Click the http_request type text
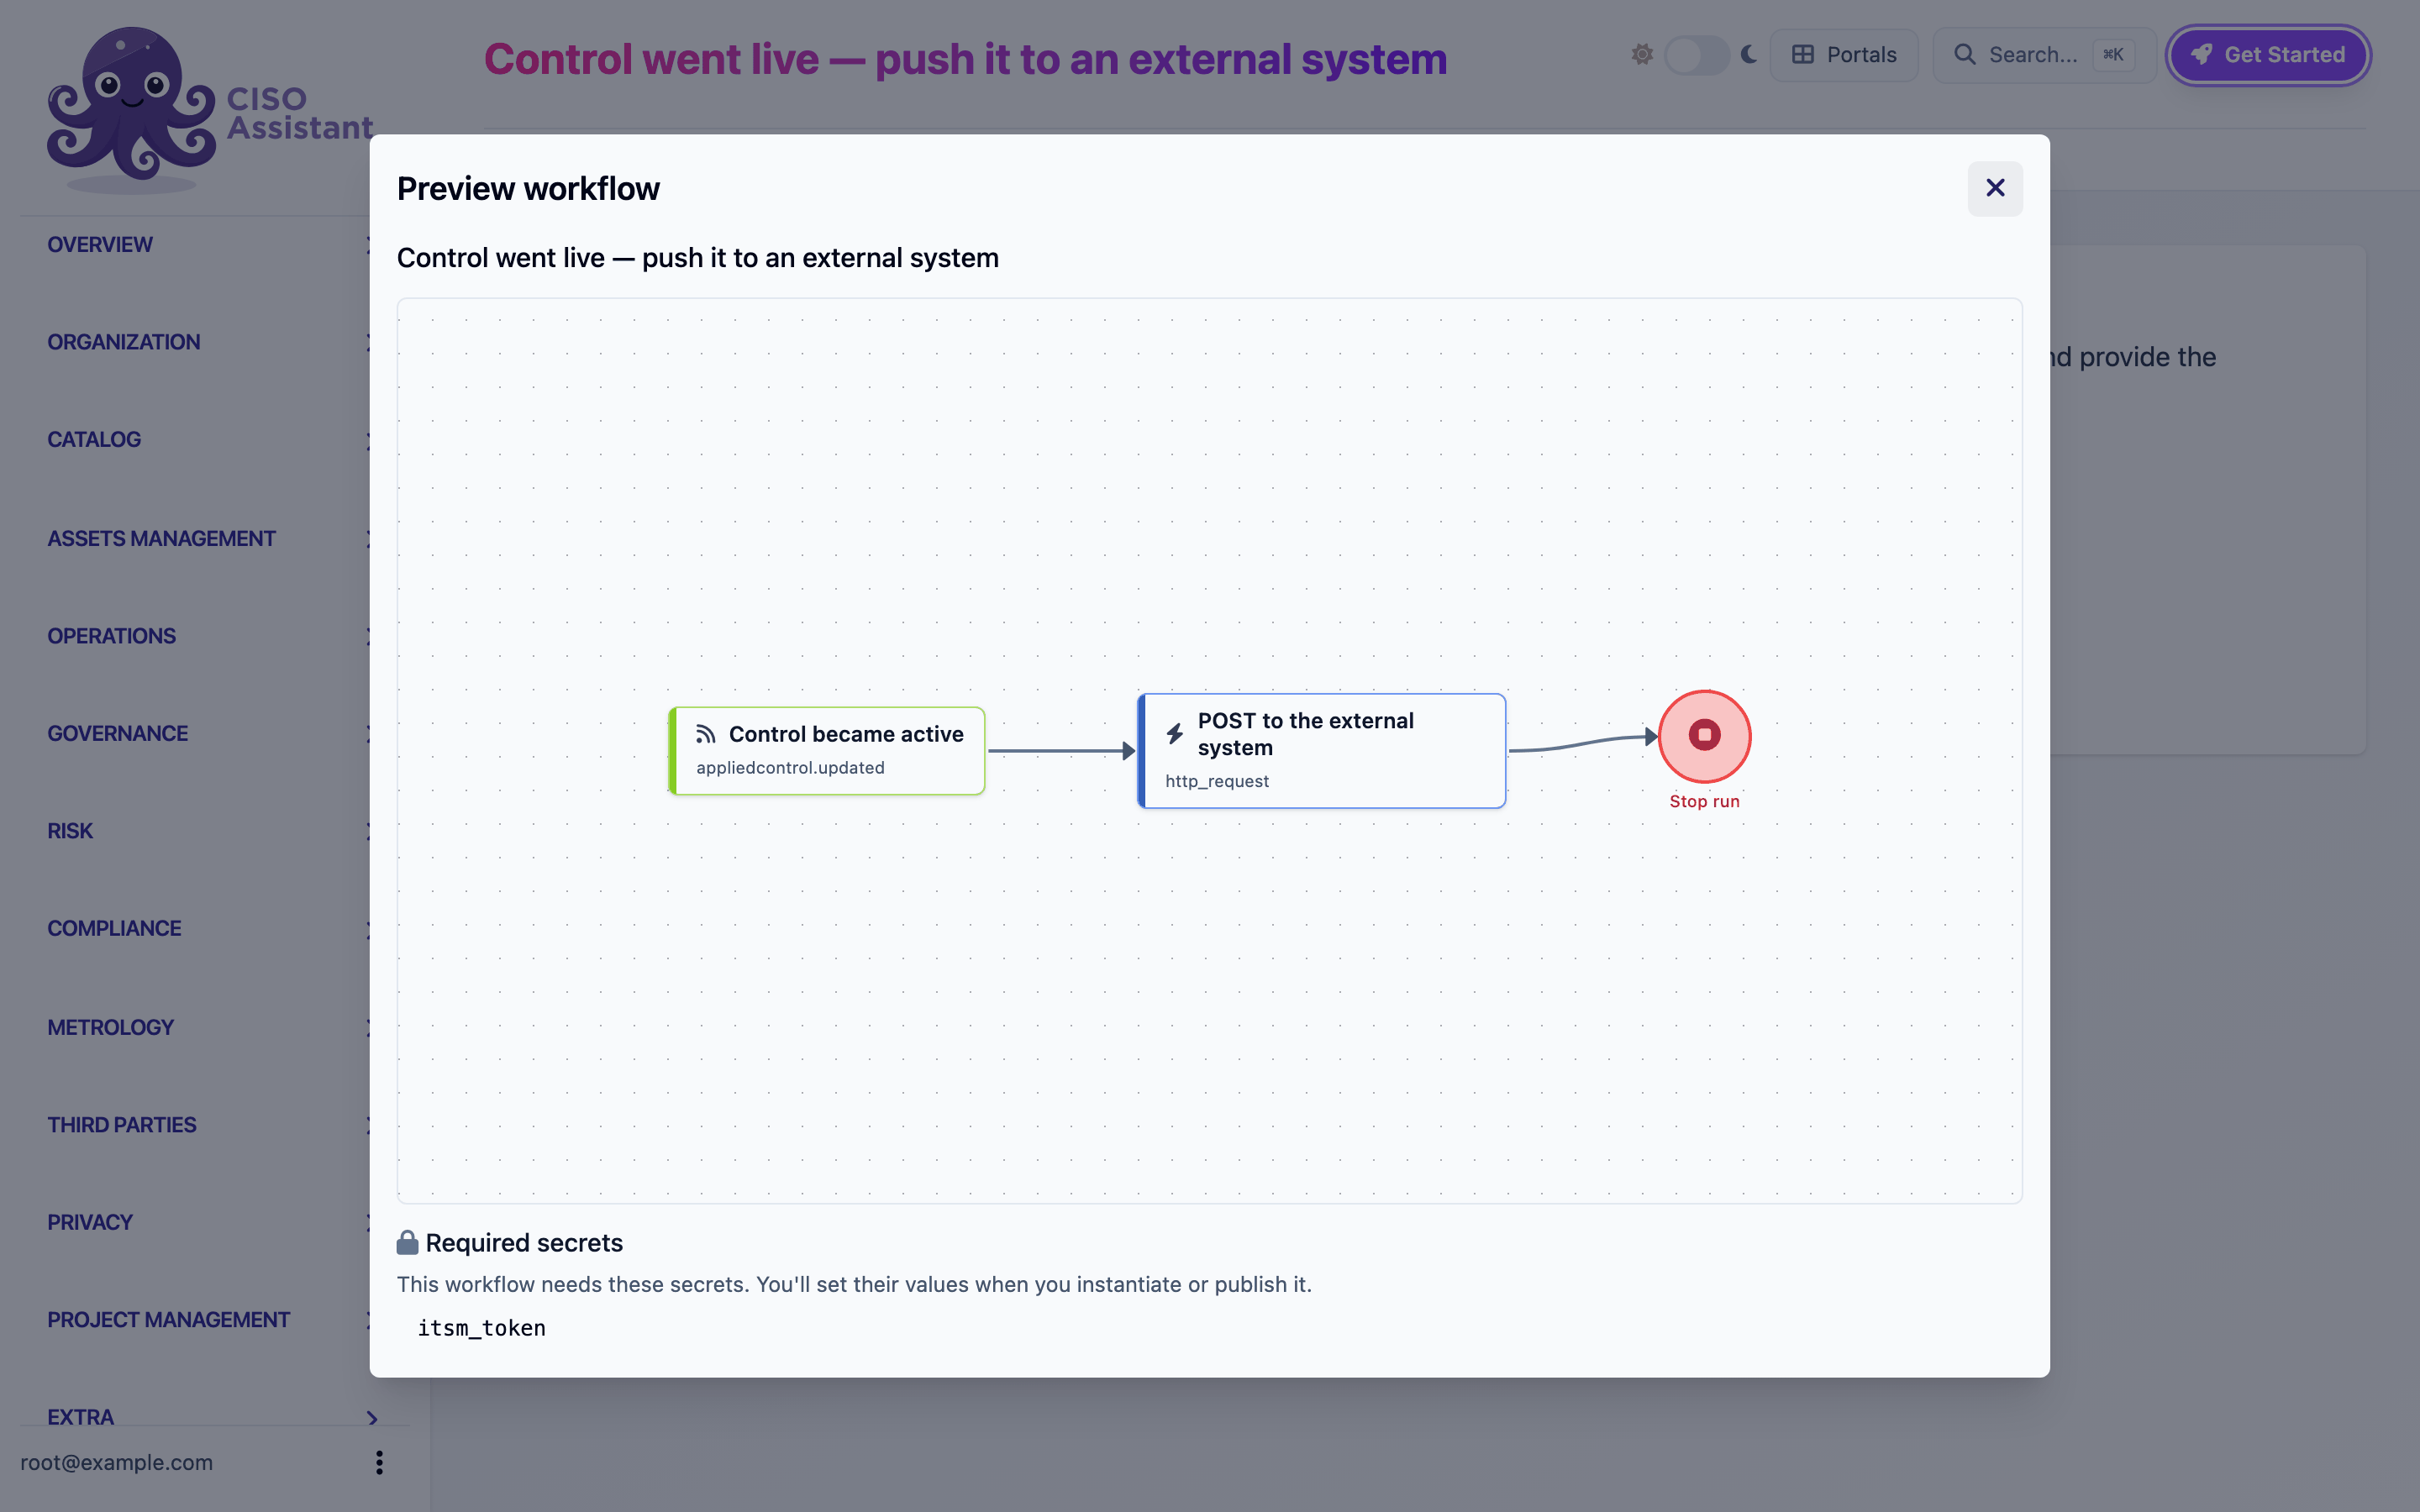The image size is (2420, 1512). point(1217,782)
